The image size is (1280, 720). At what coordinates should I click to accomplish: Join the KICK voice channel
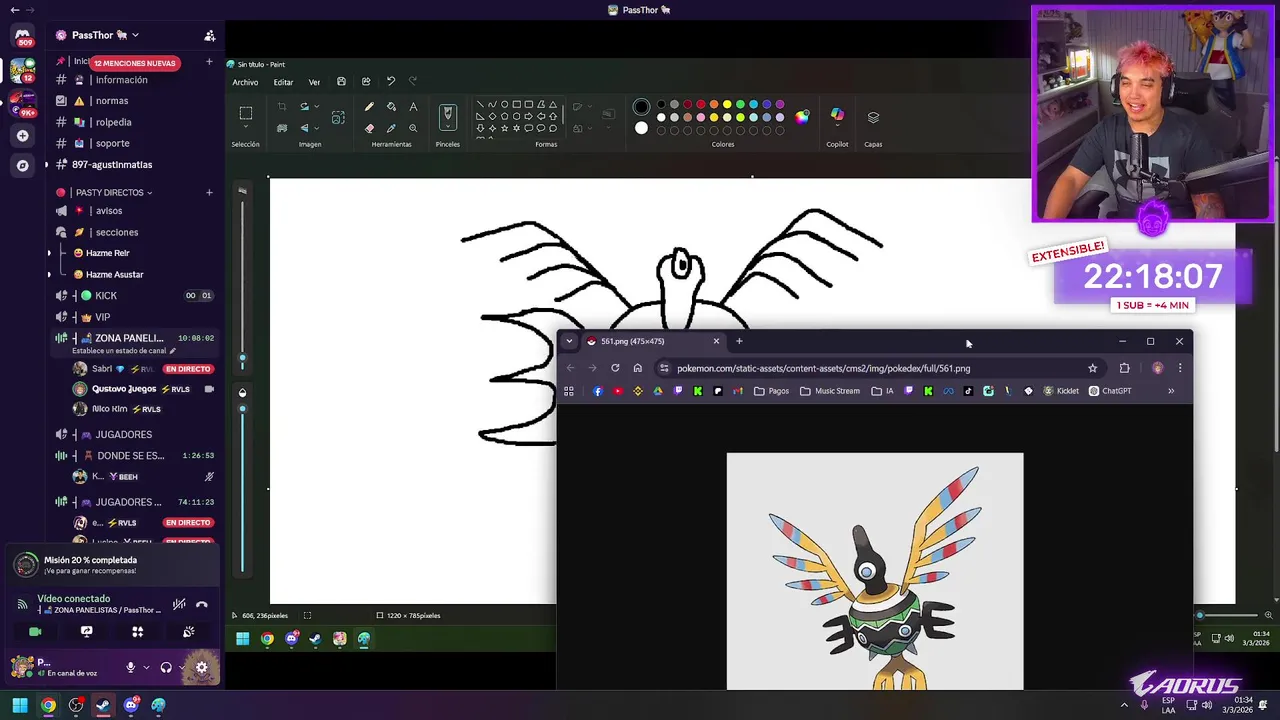click(x=106, y=296)
